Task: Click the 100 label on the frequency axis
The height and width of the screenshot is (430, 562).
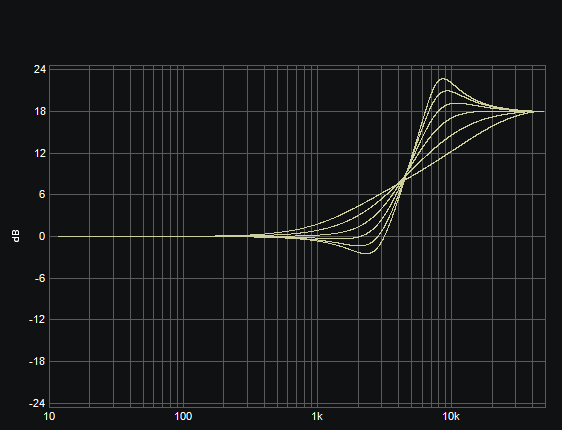Action: [x=183, y=416]
